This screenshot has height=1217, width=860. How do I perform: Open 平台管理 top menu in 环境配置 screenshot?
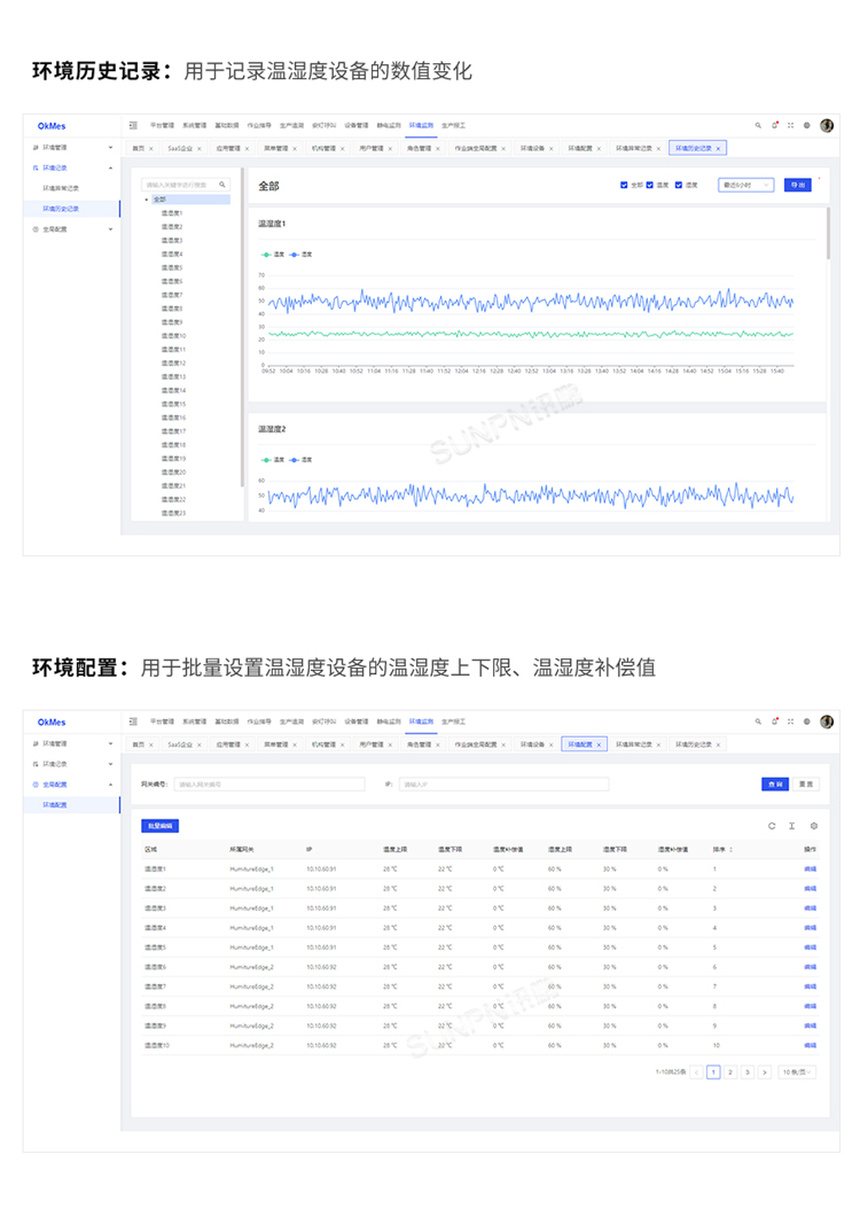pos(162,721)
